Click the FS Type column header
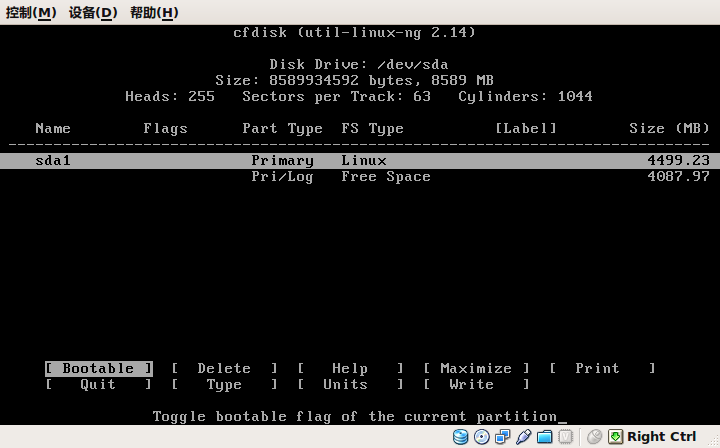The height and width of the screenshot is (448, 720). coord(372,129)
